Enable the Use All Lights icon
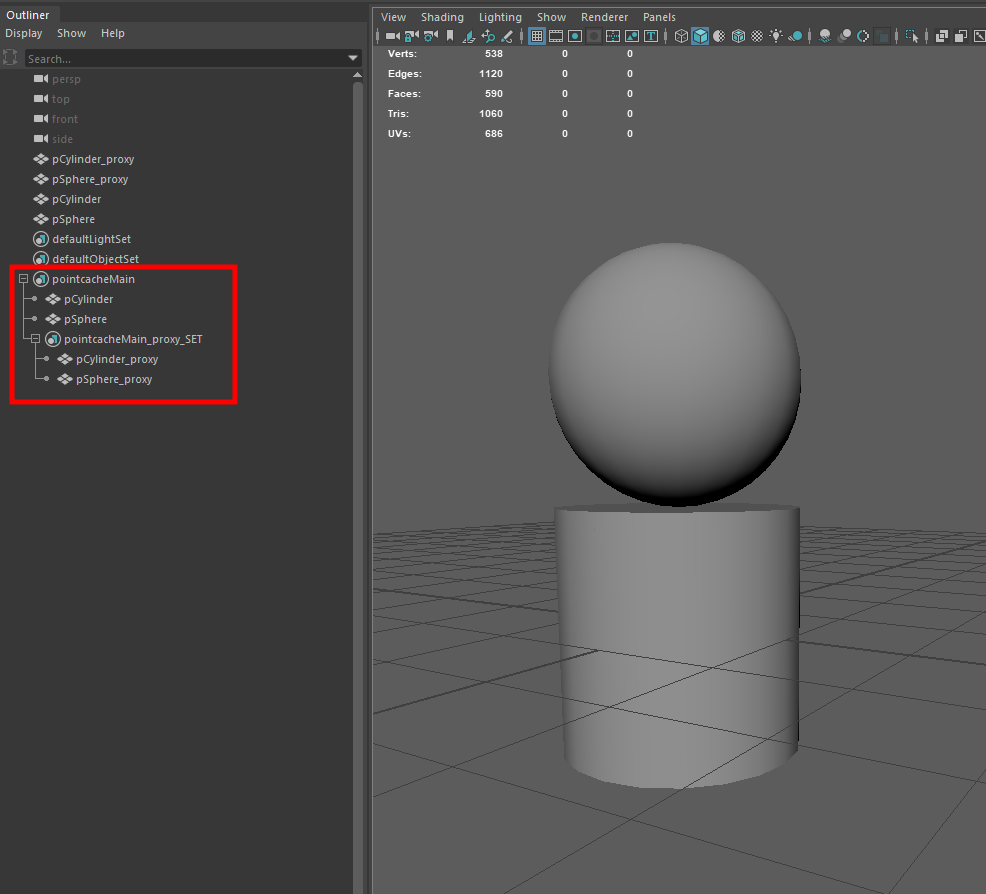Image resolution: width=986 pixels, height=894 pixels. (776, 36)
